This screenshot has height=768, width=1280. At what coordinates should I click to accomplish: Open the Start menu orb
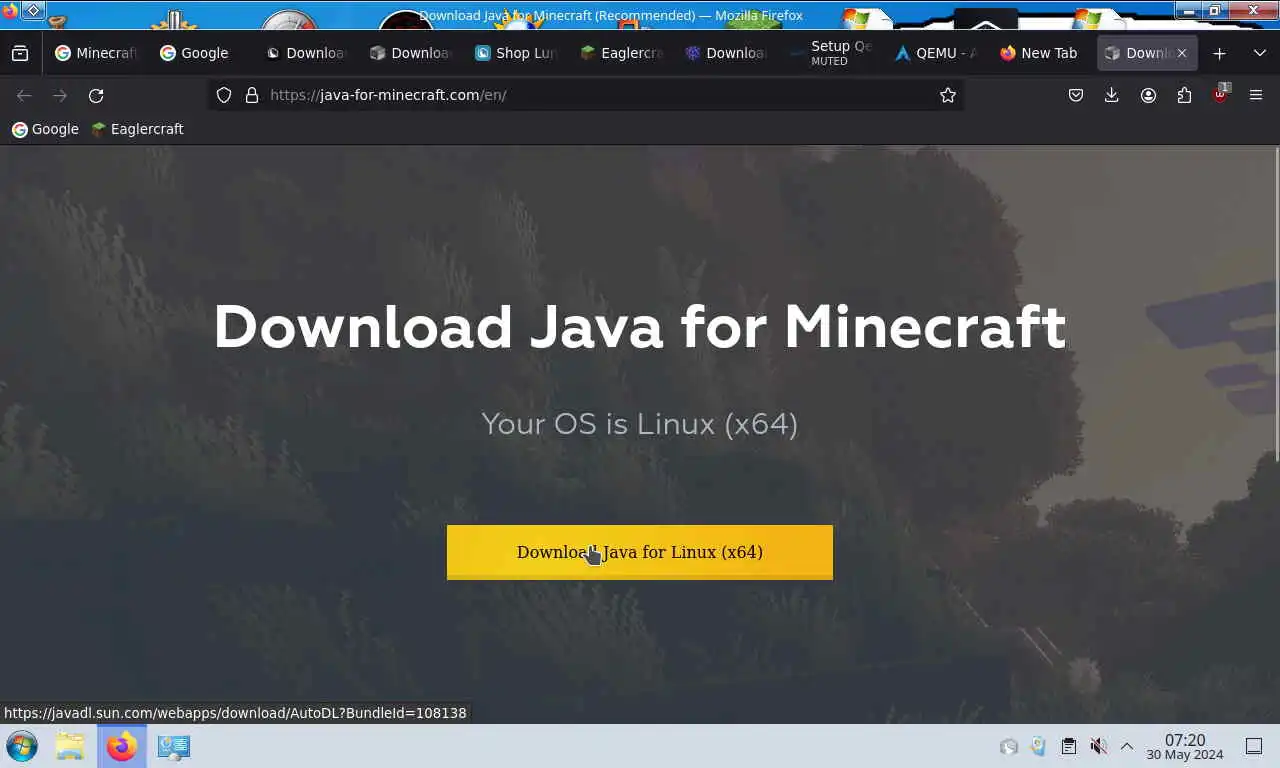pyautogui.click(x=22, y=746)
